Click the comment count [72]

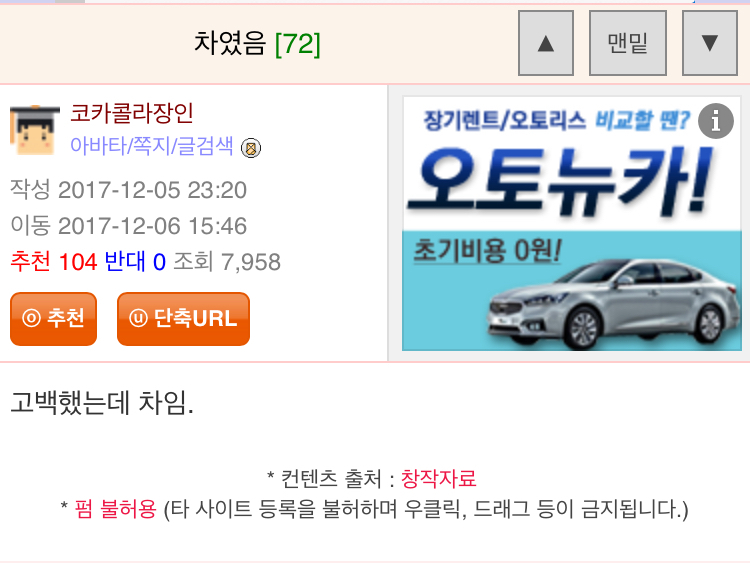tap(298, 44)
